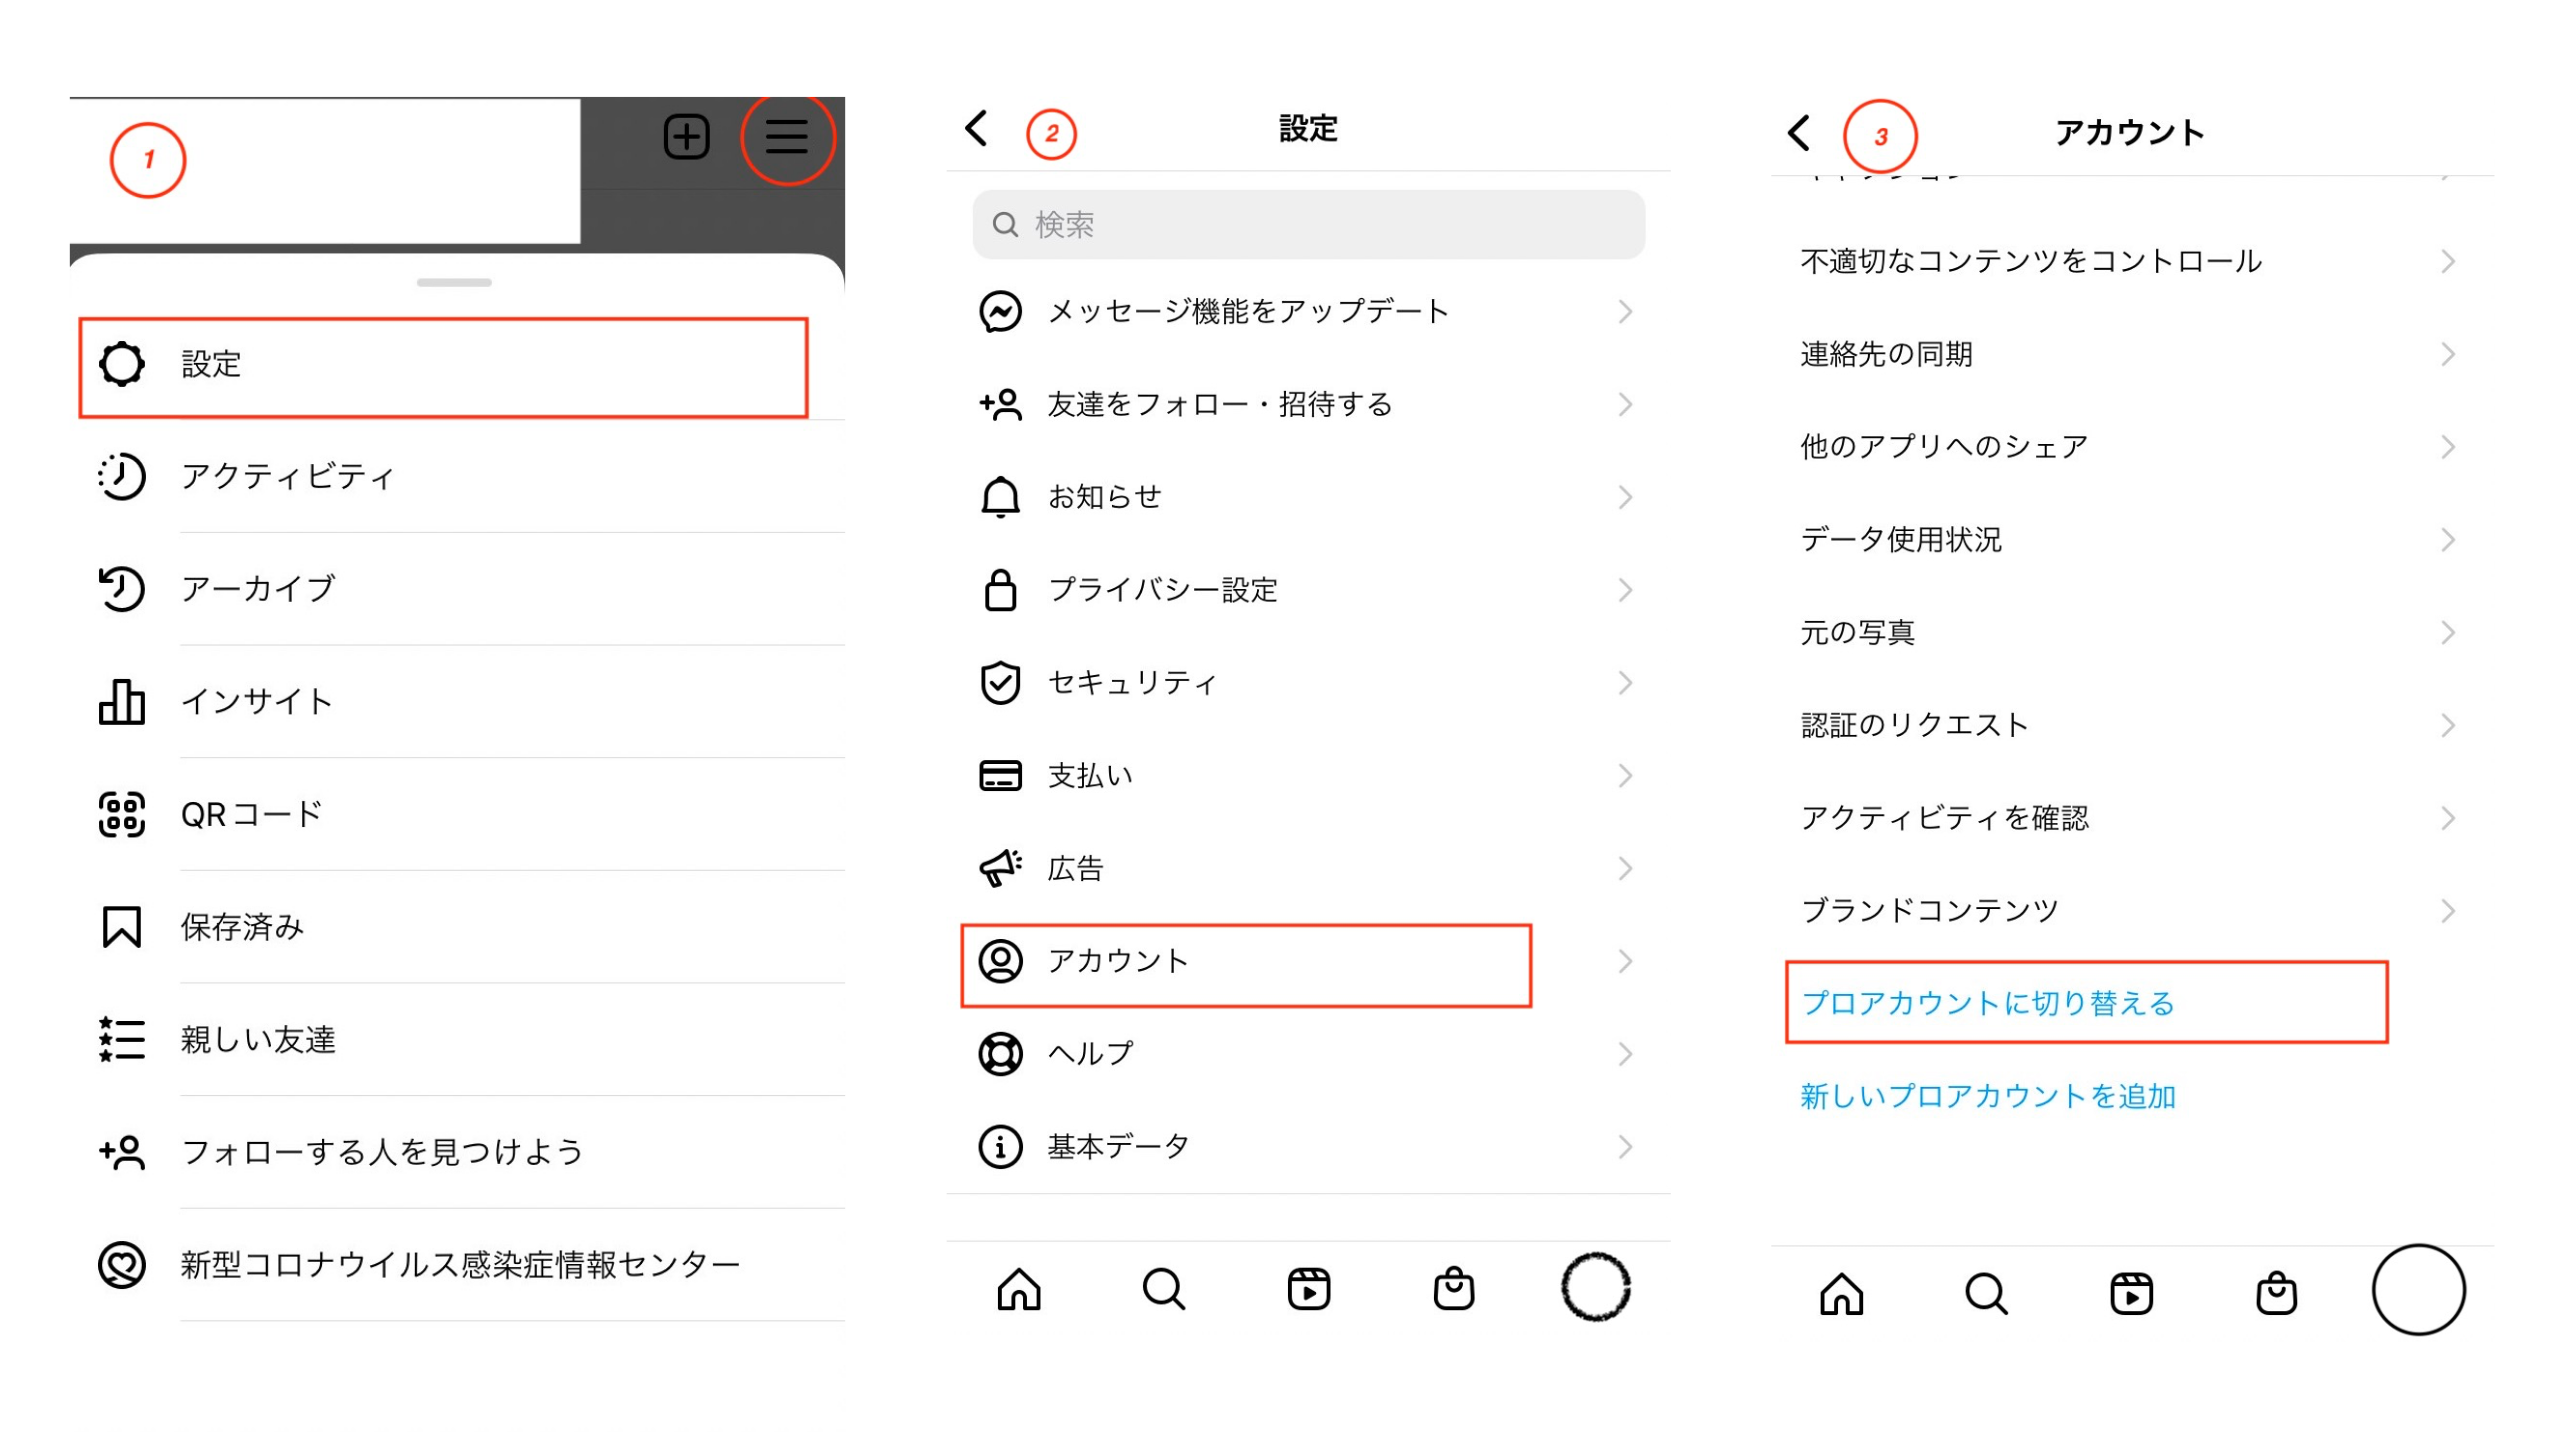The height and width of the screenshot is (1432, 2560).
Task: Tap the profile circle in right panel
Action: (2418, 1290)
